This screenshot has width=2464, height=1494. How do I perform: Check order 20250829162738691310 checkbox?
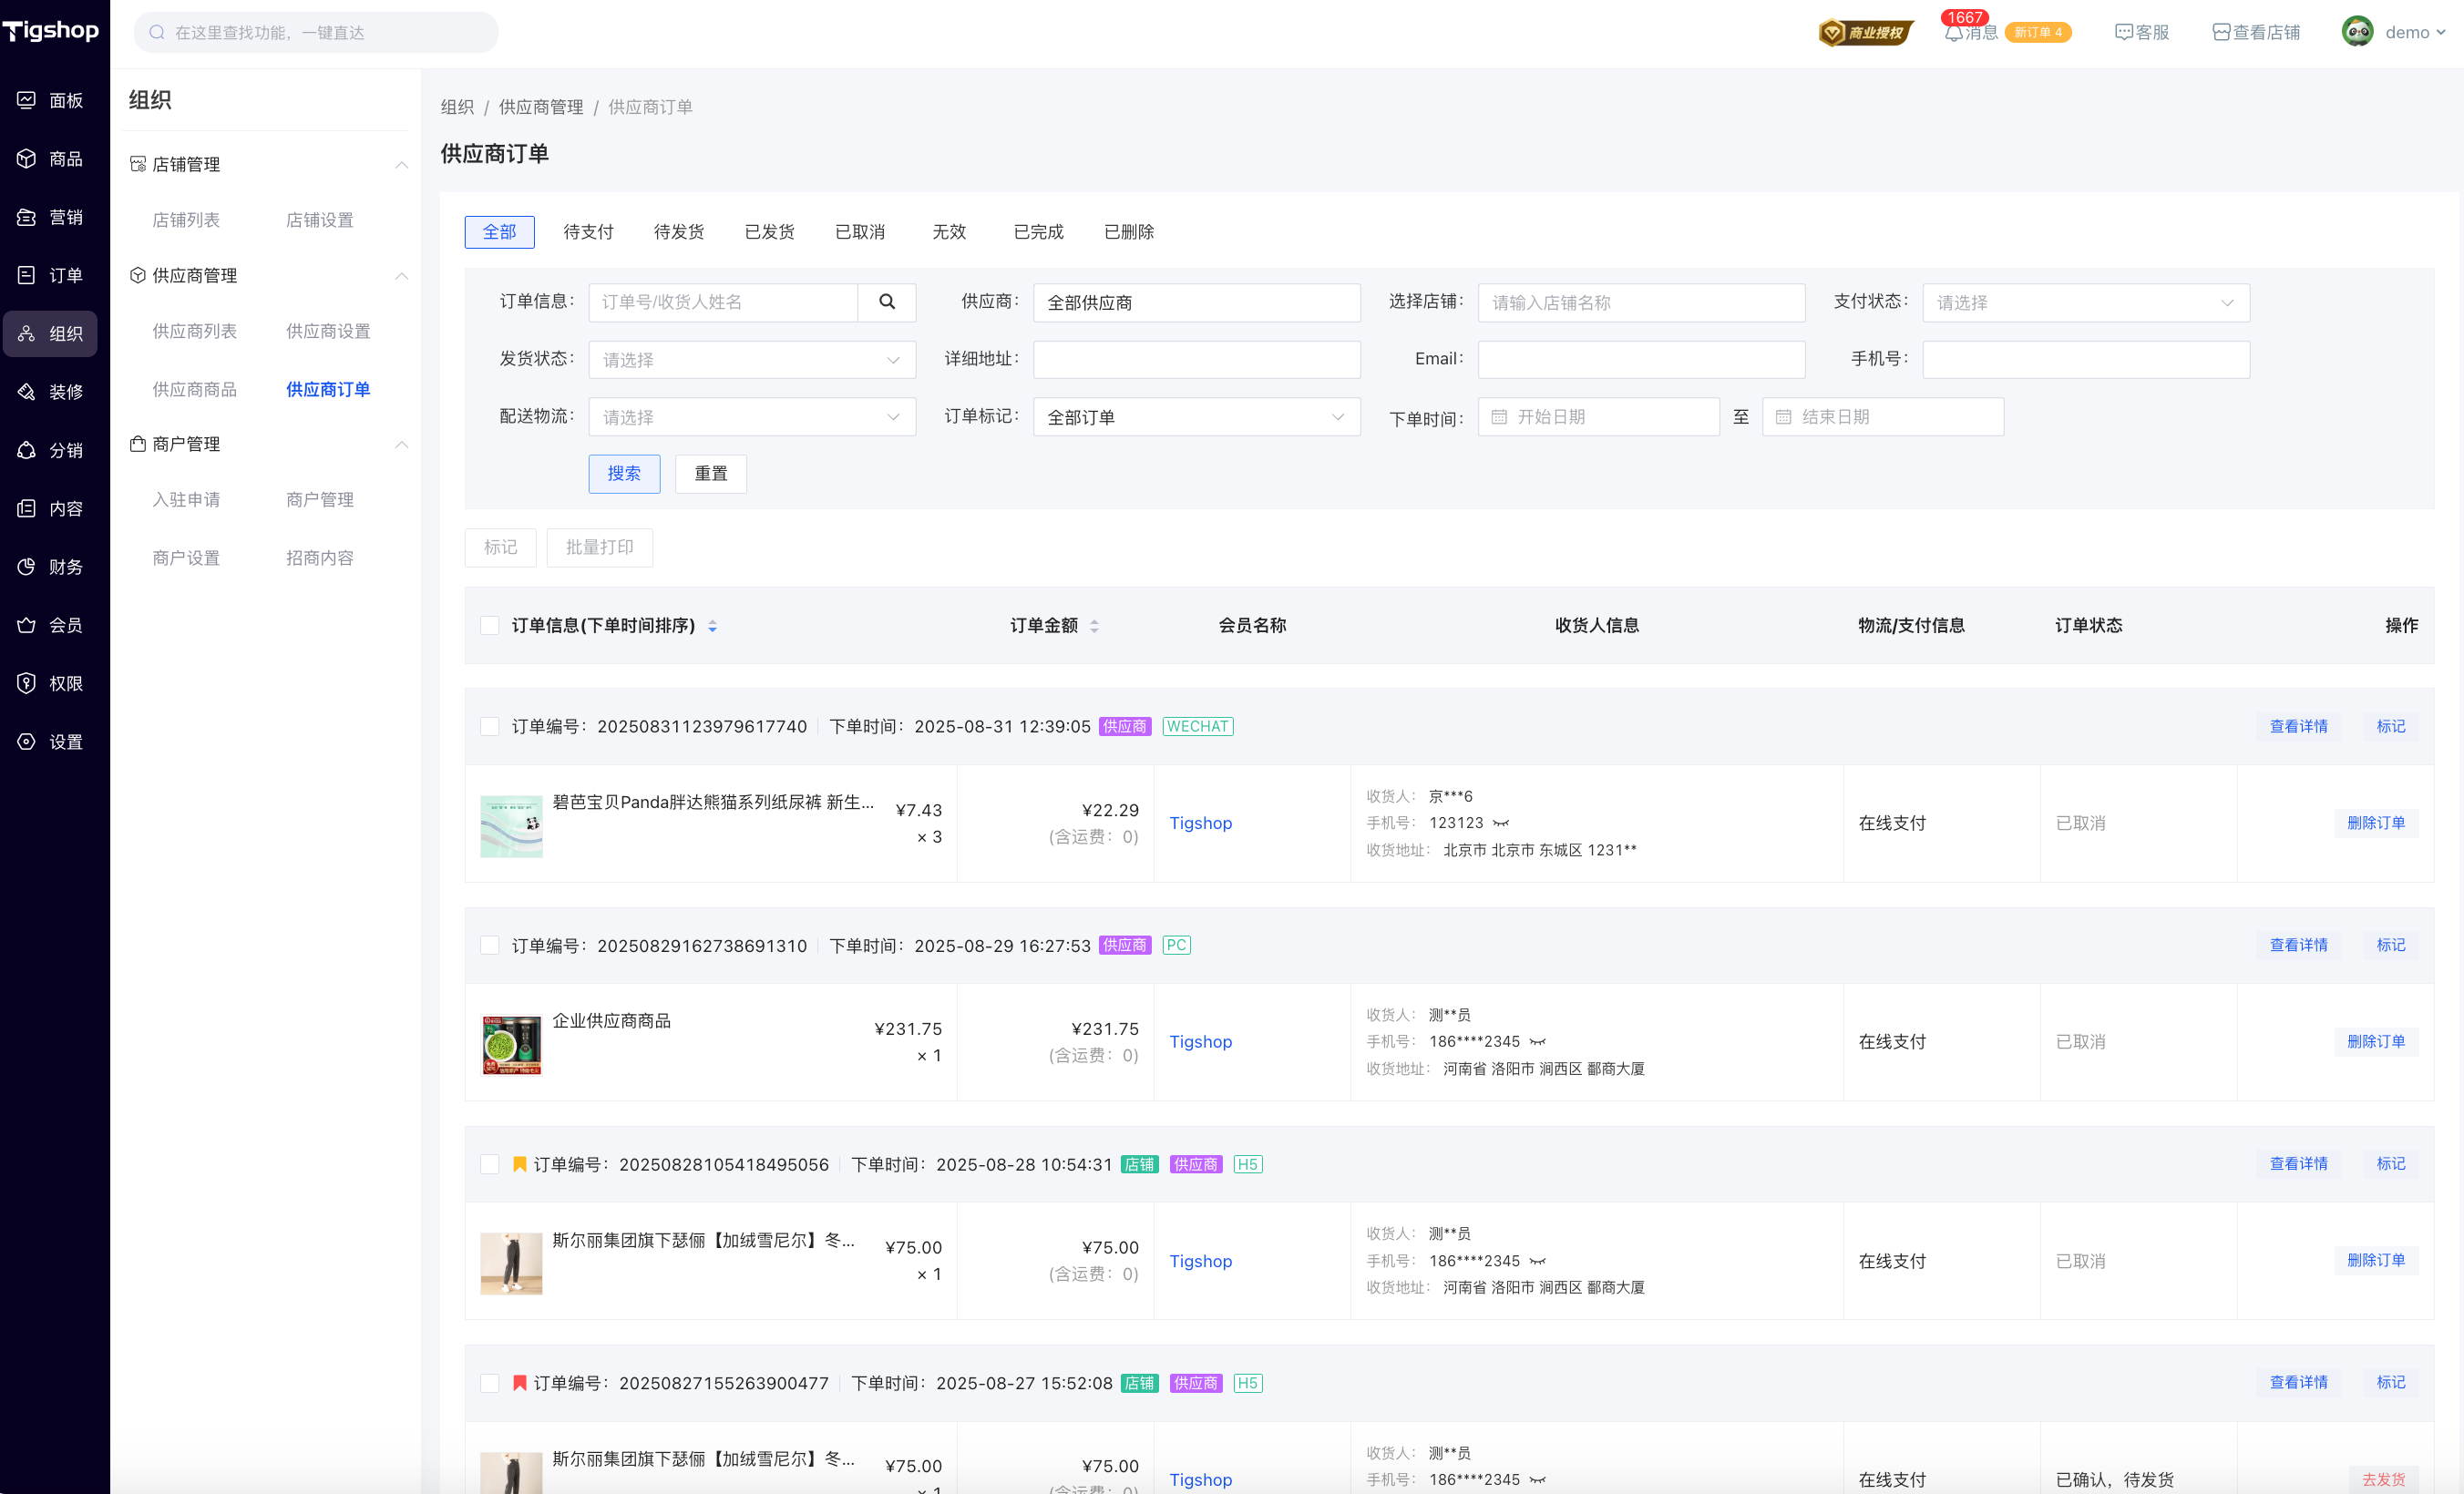[x=490, y=946]
